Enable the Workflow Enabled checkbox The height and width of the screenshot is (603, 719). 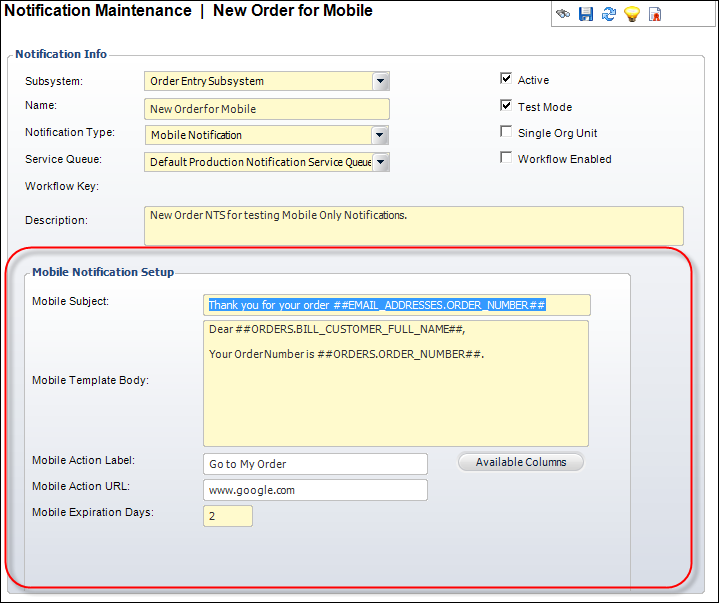click(506, 158)
